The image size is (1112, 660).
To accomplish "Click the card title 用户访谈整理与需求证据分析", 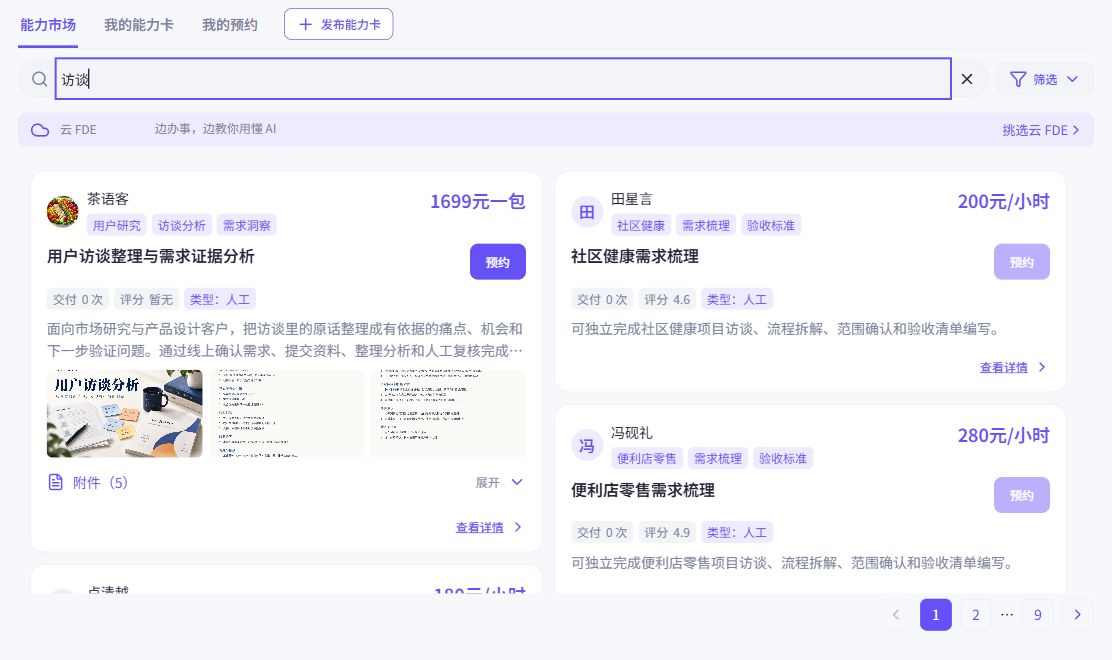I will (x=150, y=257).
